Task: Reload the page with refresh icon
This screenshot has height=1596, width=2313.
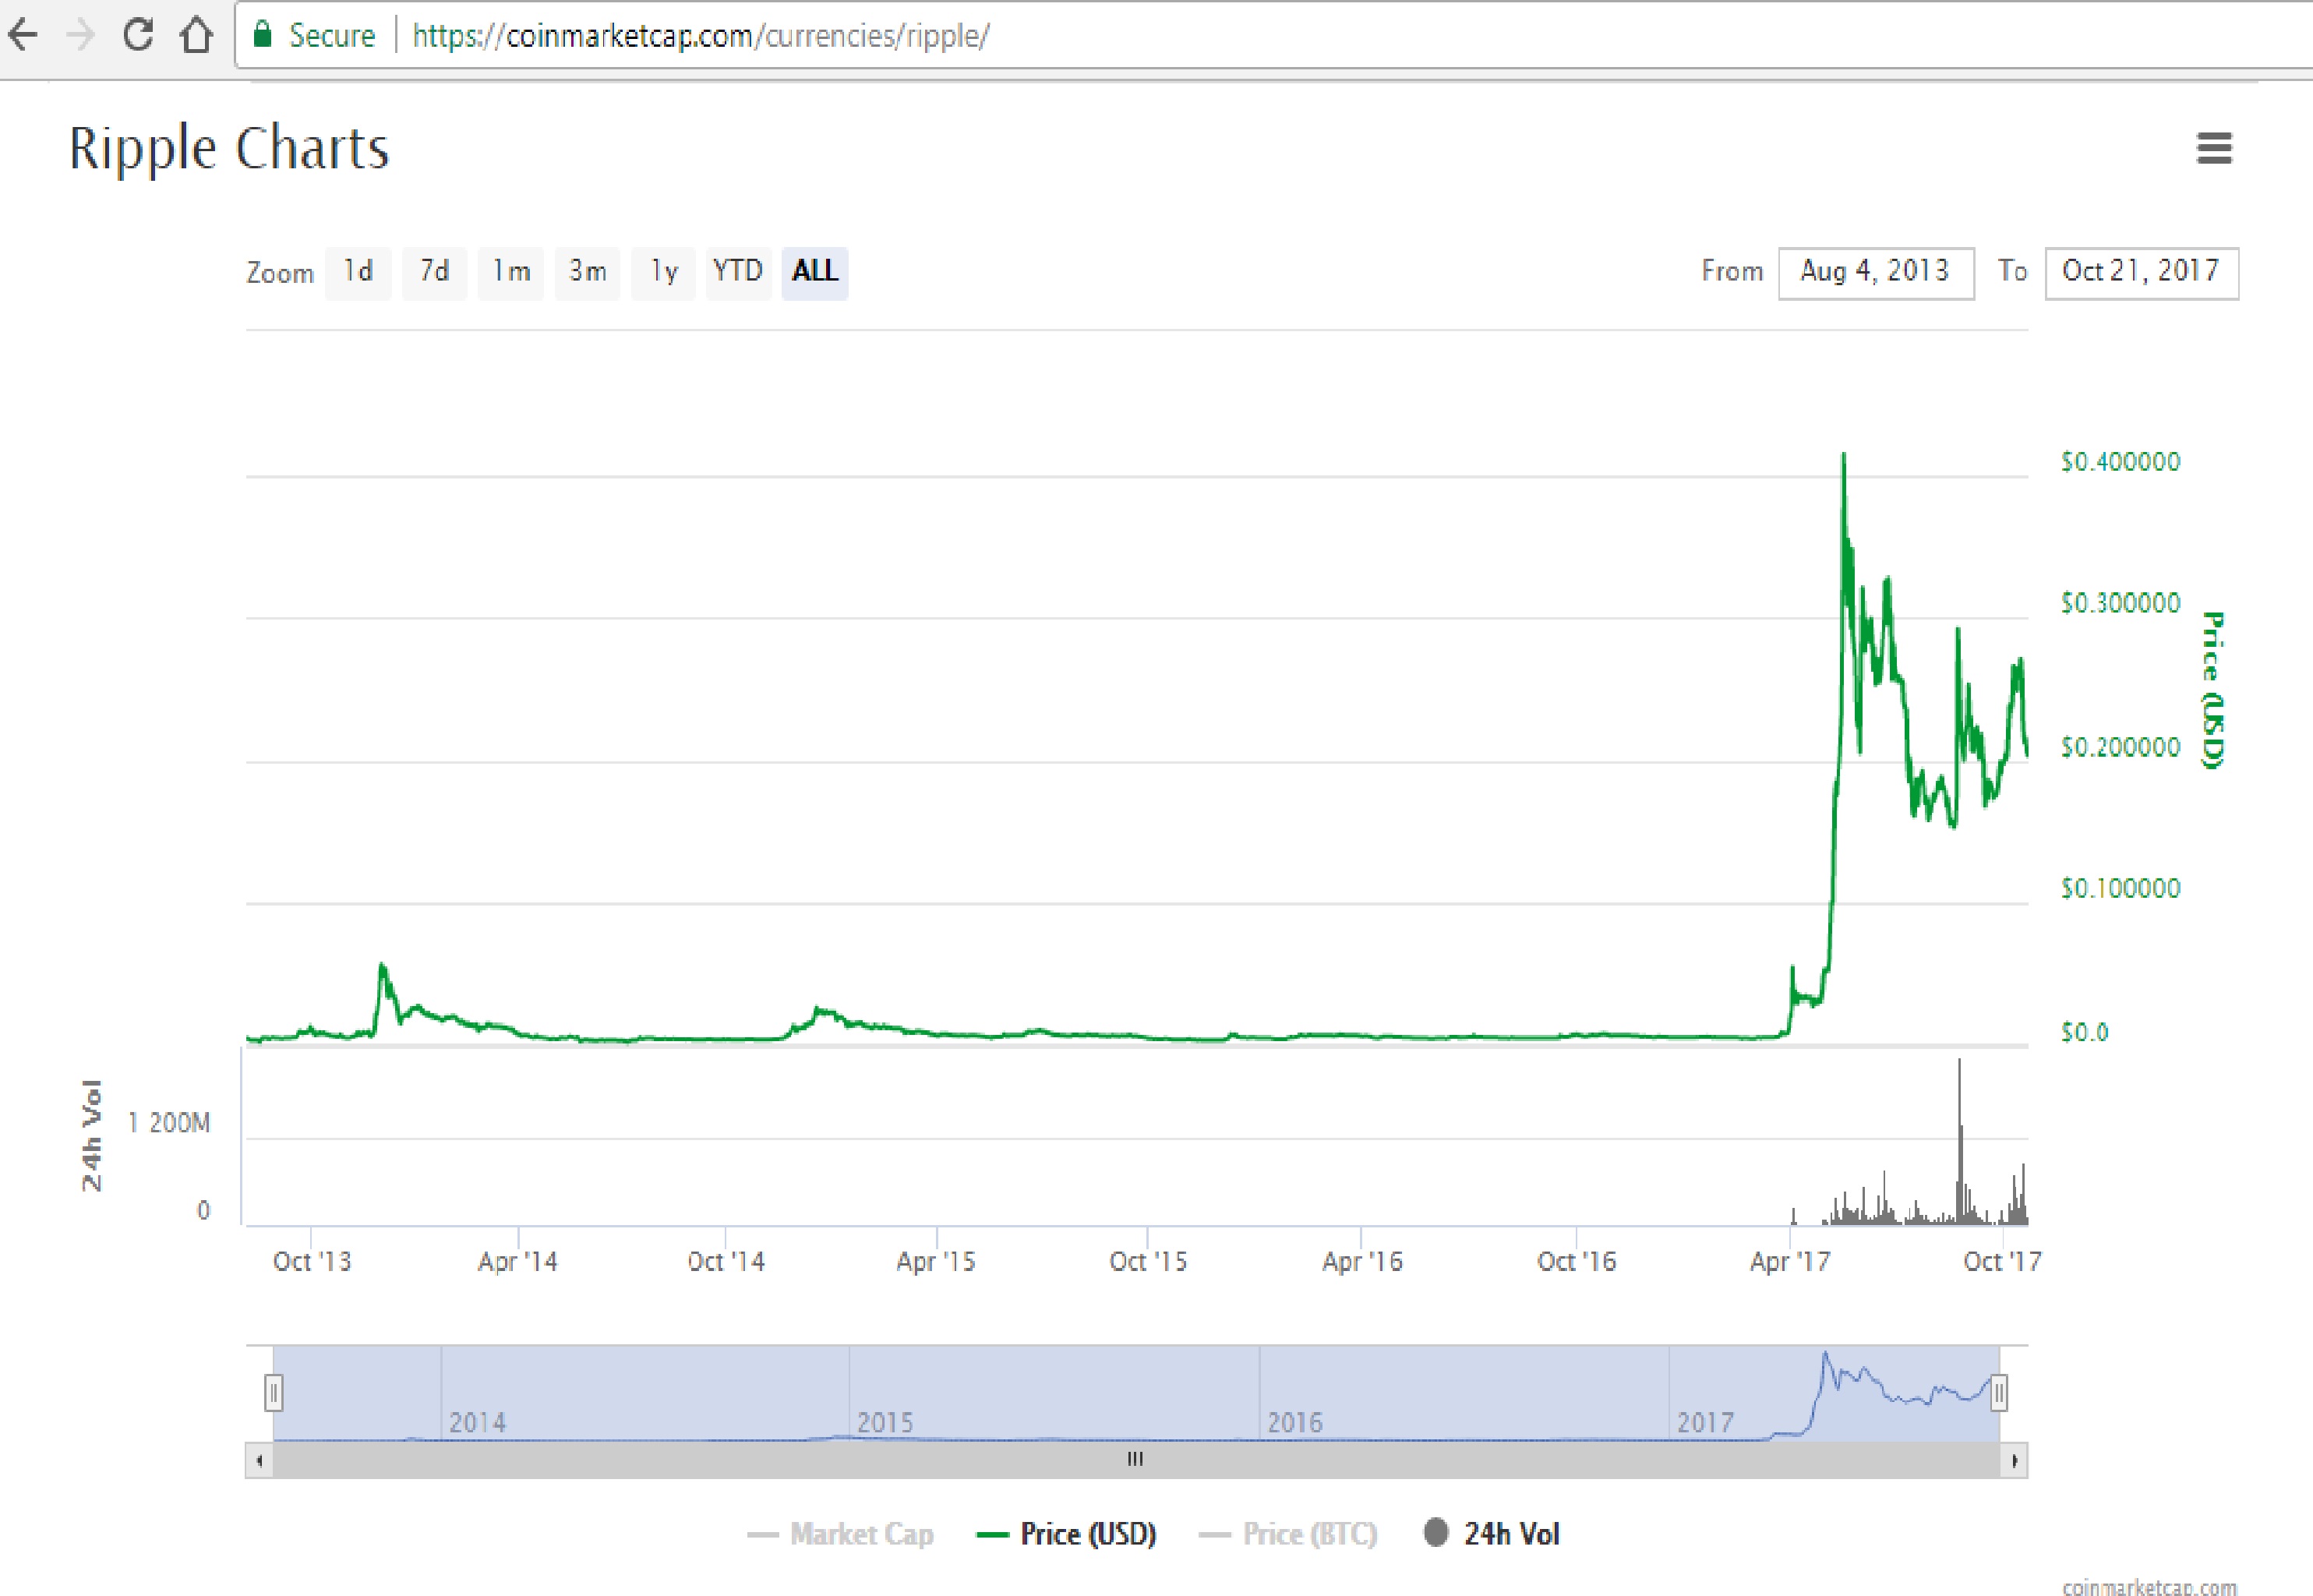Action: 138,35
